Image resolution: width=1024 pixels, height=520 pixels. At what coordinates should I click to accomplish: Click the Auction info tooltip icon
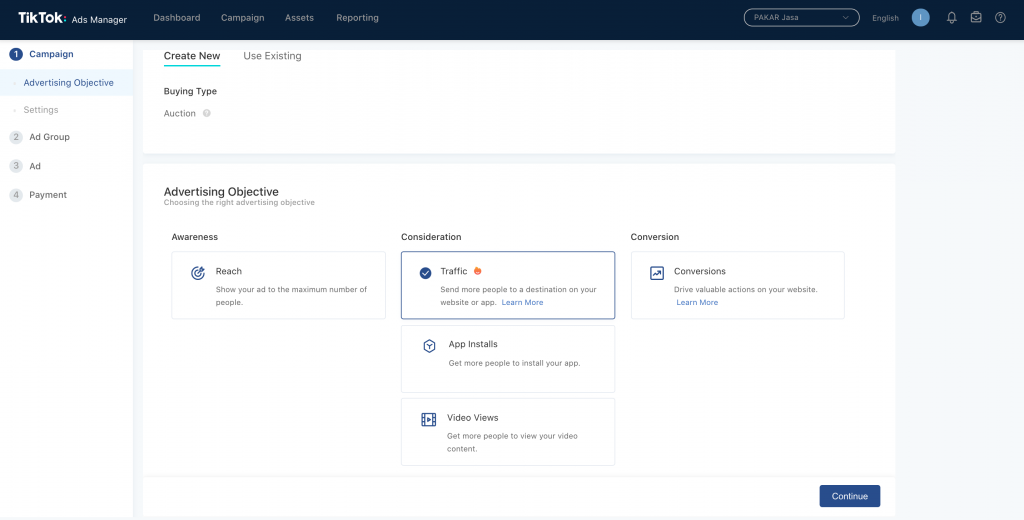click(206, 113)
